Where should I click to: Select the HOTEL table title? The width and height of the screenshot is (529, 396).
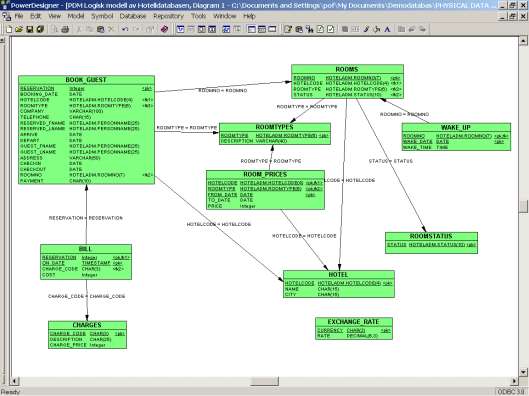338,275
